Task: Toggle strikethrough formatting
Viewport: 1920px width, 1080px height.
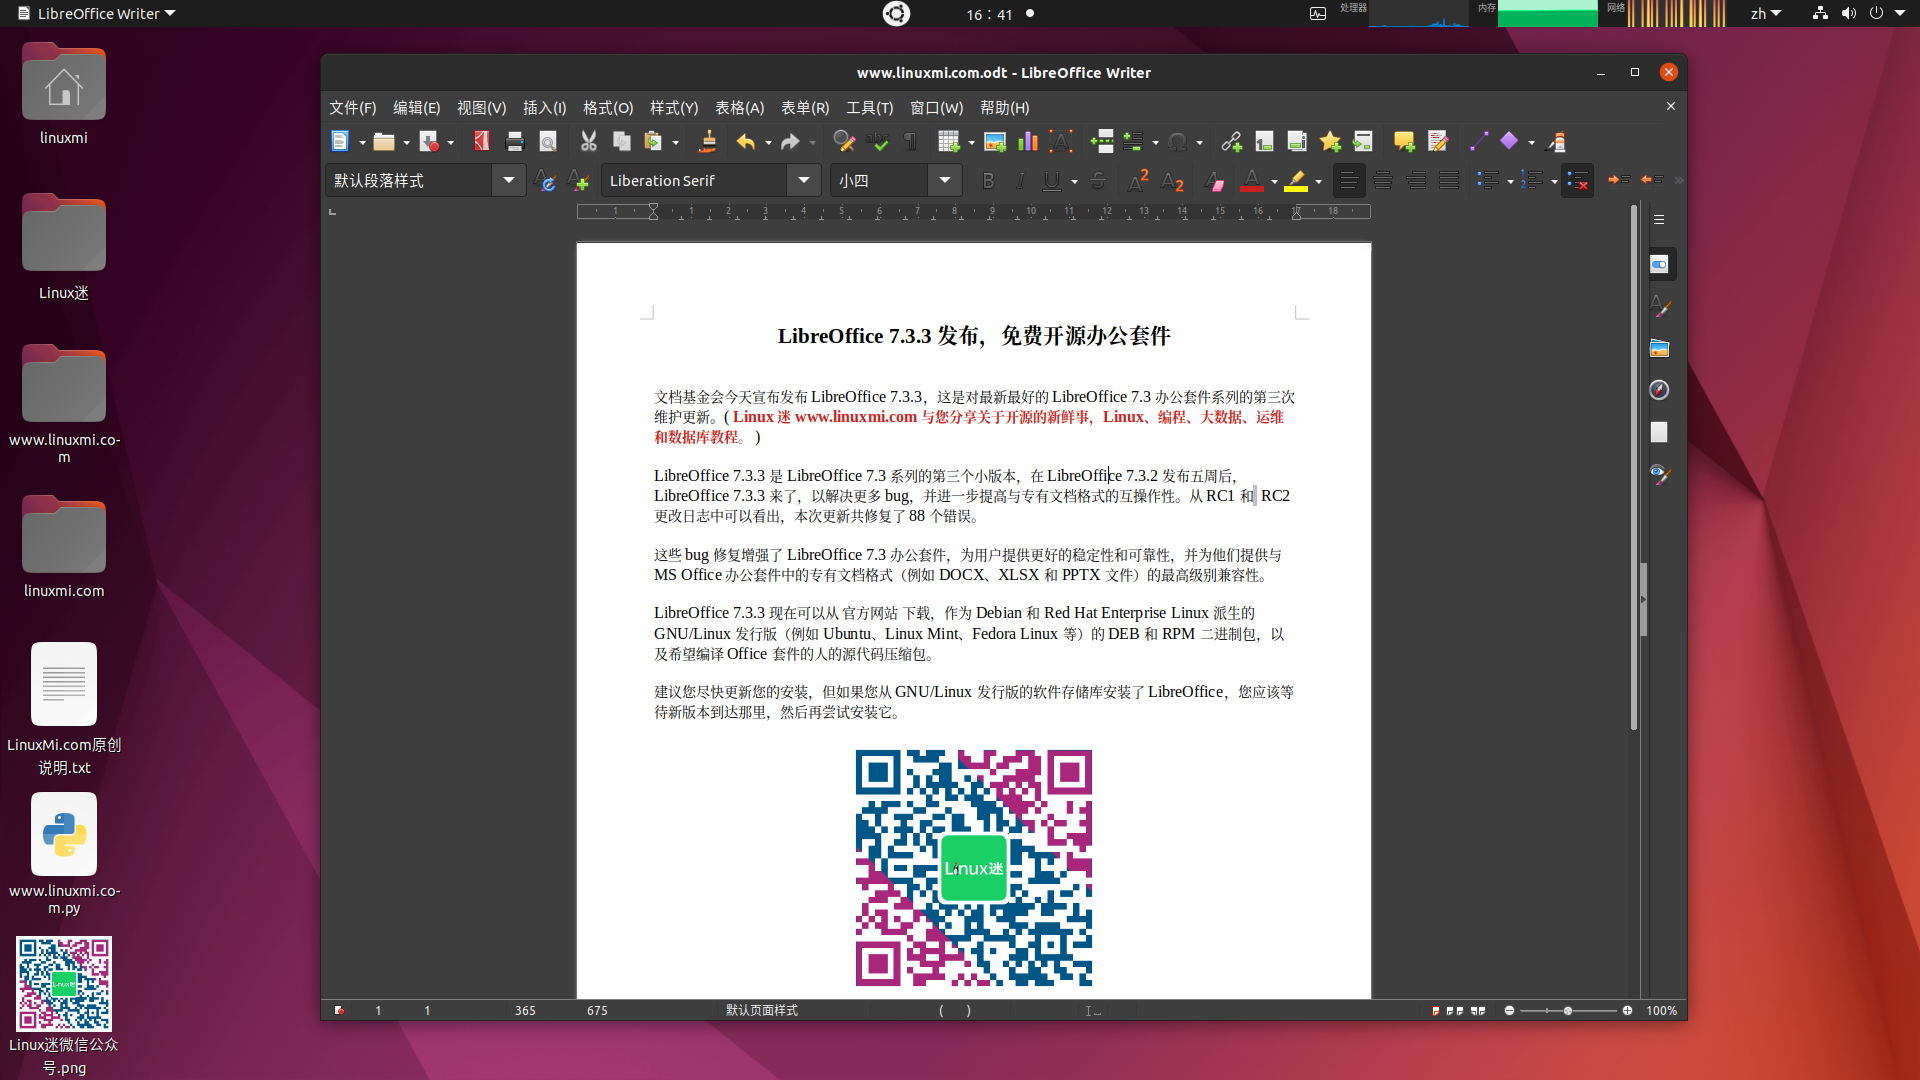Action: pos(1098,181)
